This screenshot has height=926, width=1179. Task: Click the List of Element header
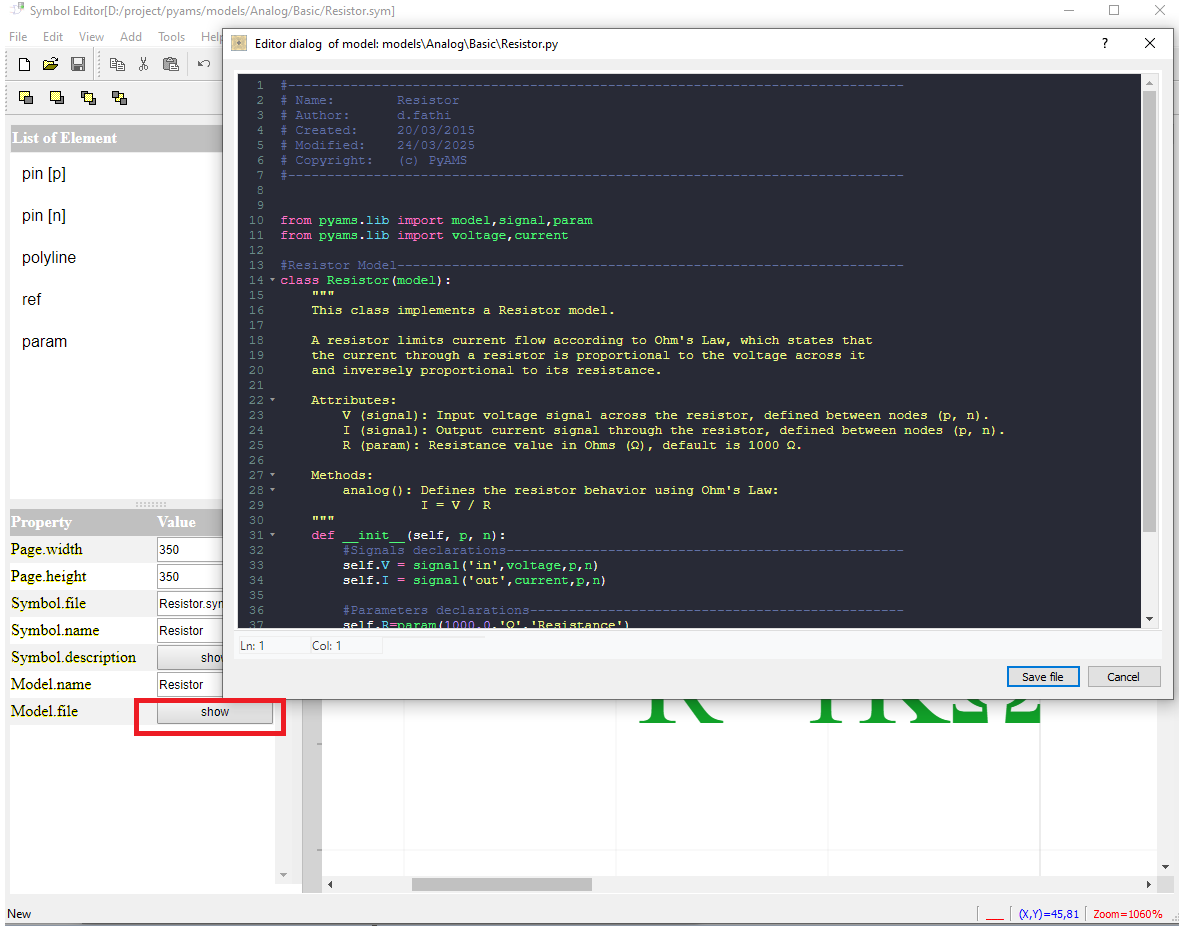point(117,138)
